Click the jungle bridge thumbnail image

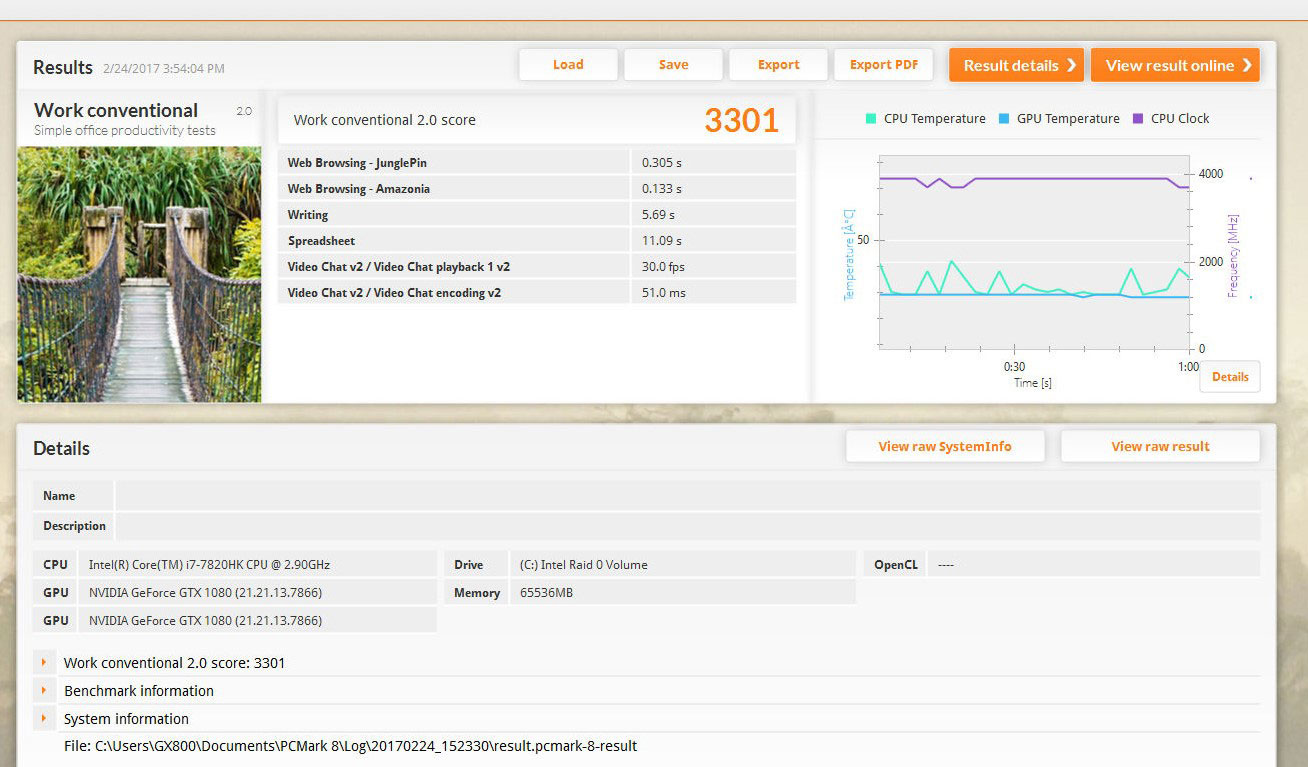[139, 275]
